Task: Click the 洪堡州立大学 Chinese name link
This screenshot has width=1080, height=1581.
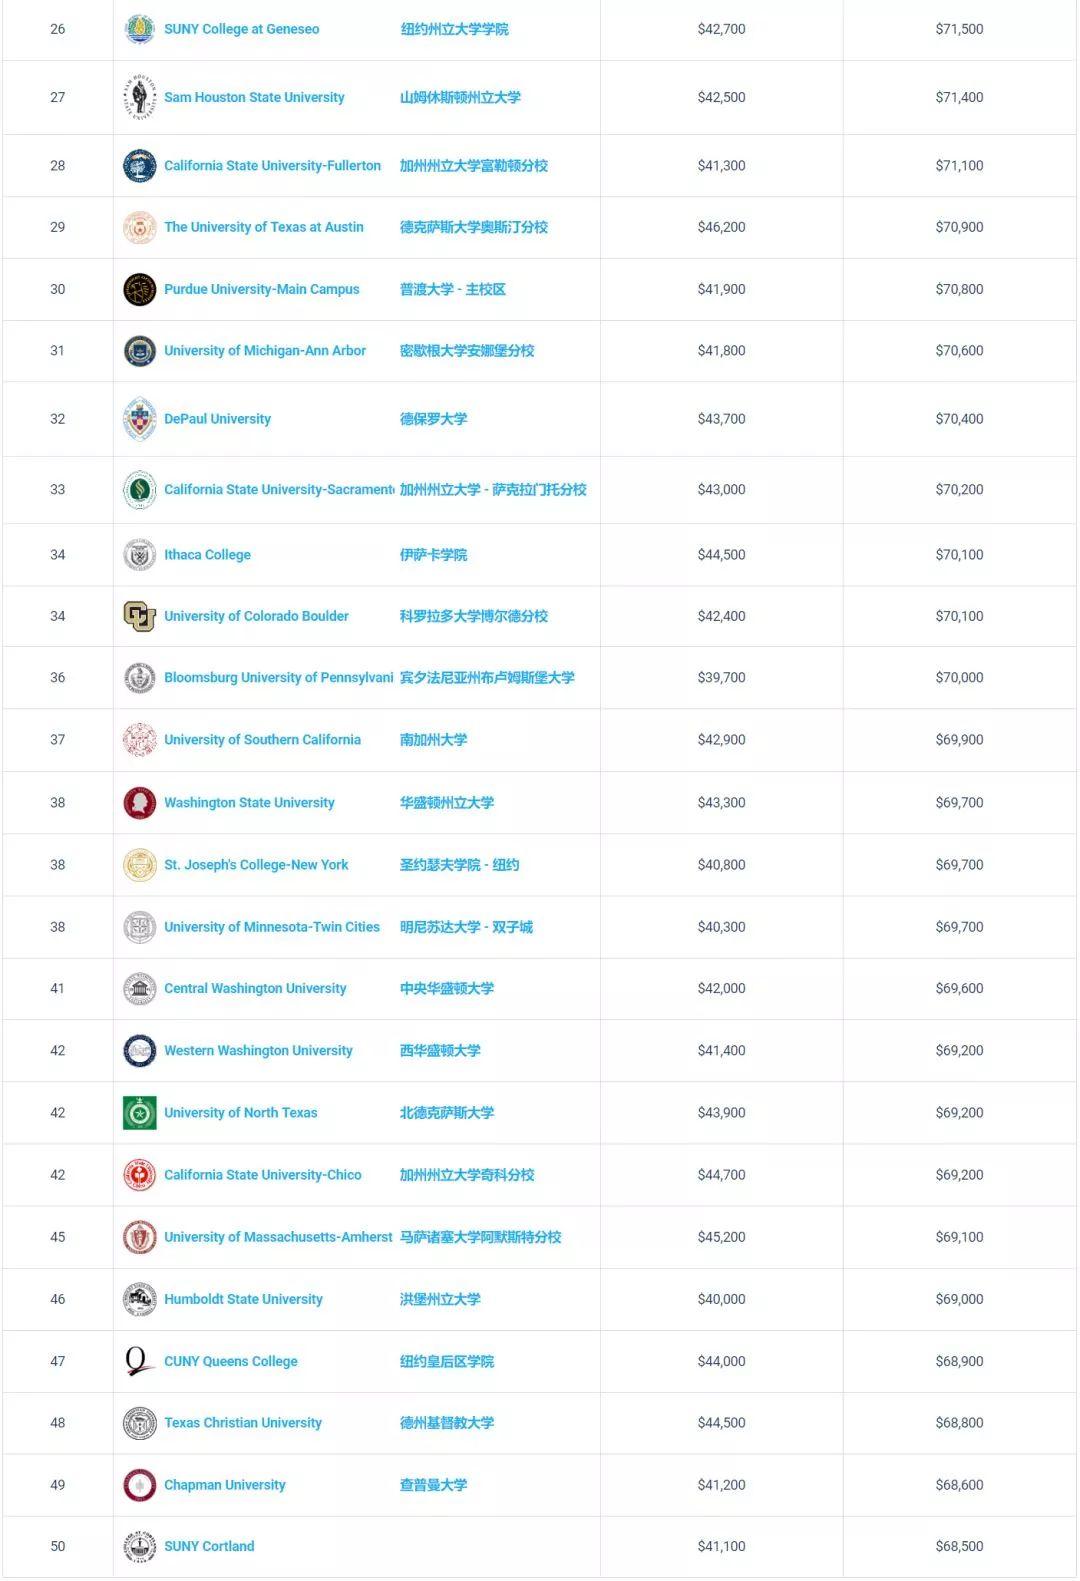Action: [440, 1299]
